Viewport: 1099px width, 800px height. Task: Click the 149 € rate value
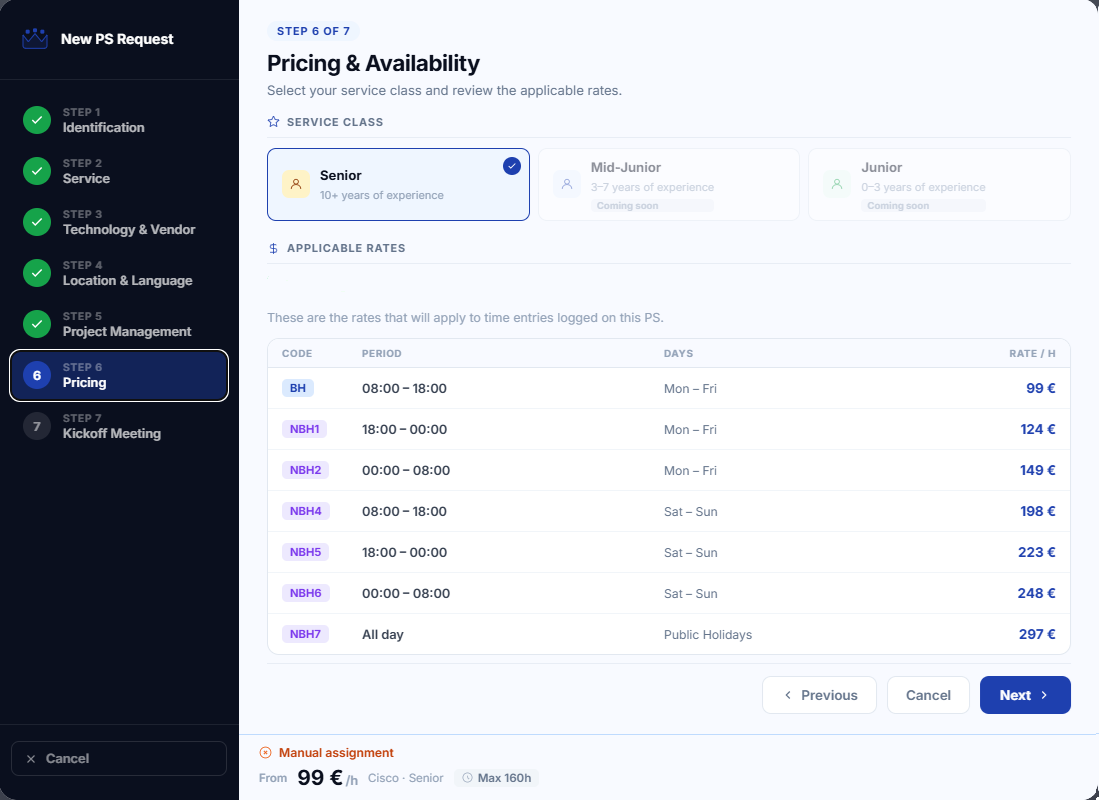click(x=1037, y=470)
